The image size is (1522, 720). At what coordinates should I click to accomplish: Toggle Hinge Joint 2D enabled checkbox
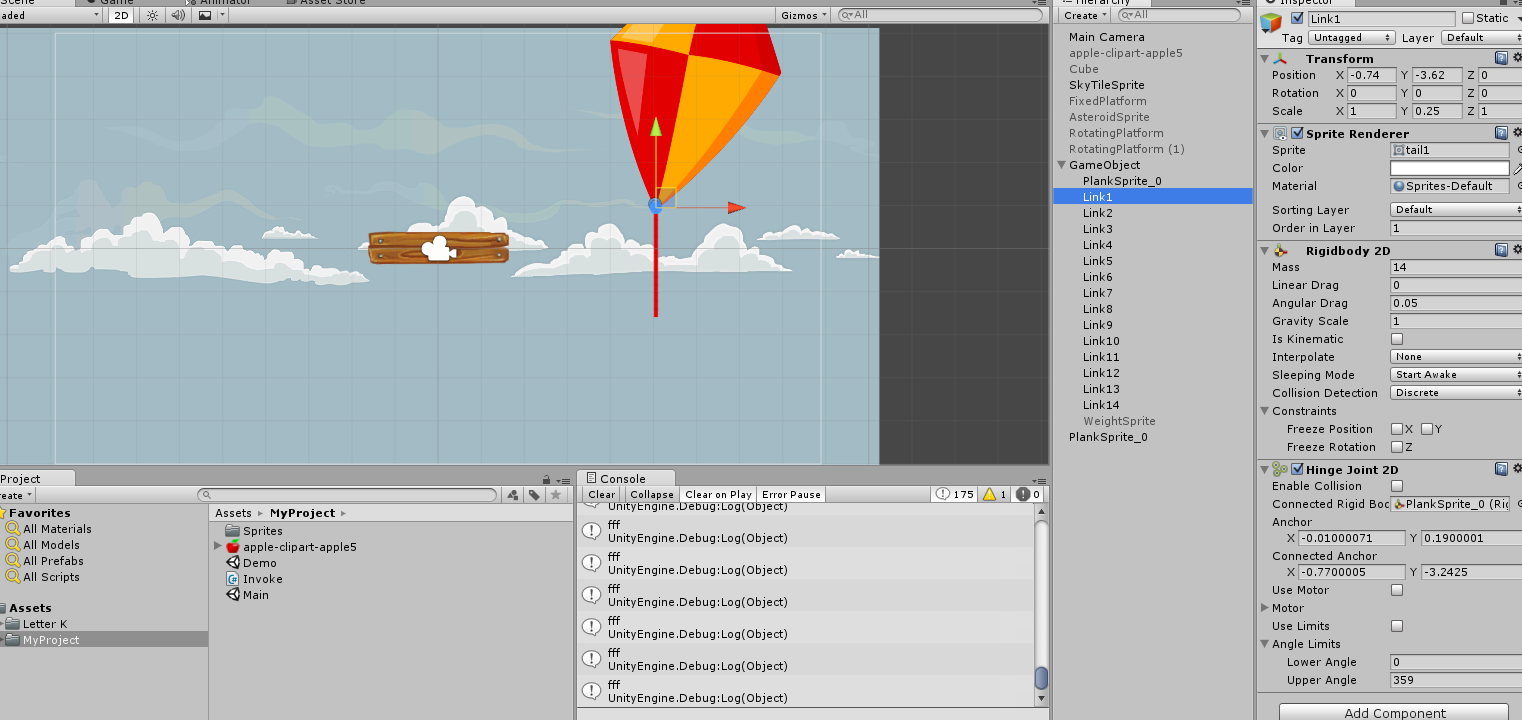click(x=1297, y=469)
